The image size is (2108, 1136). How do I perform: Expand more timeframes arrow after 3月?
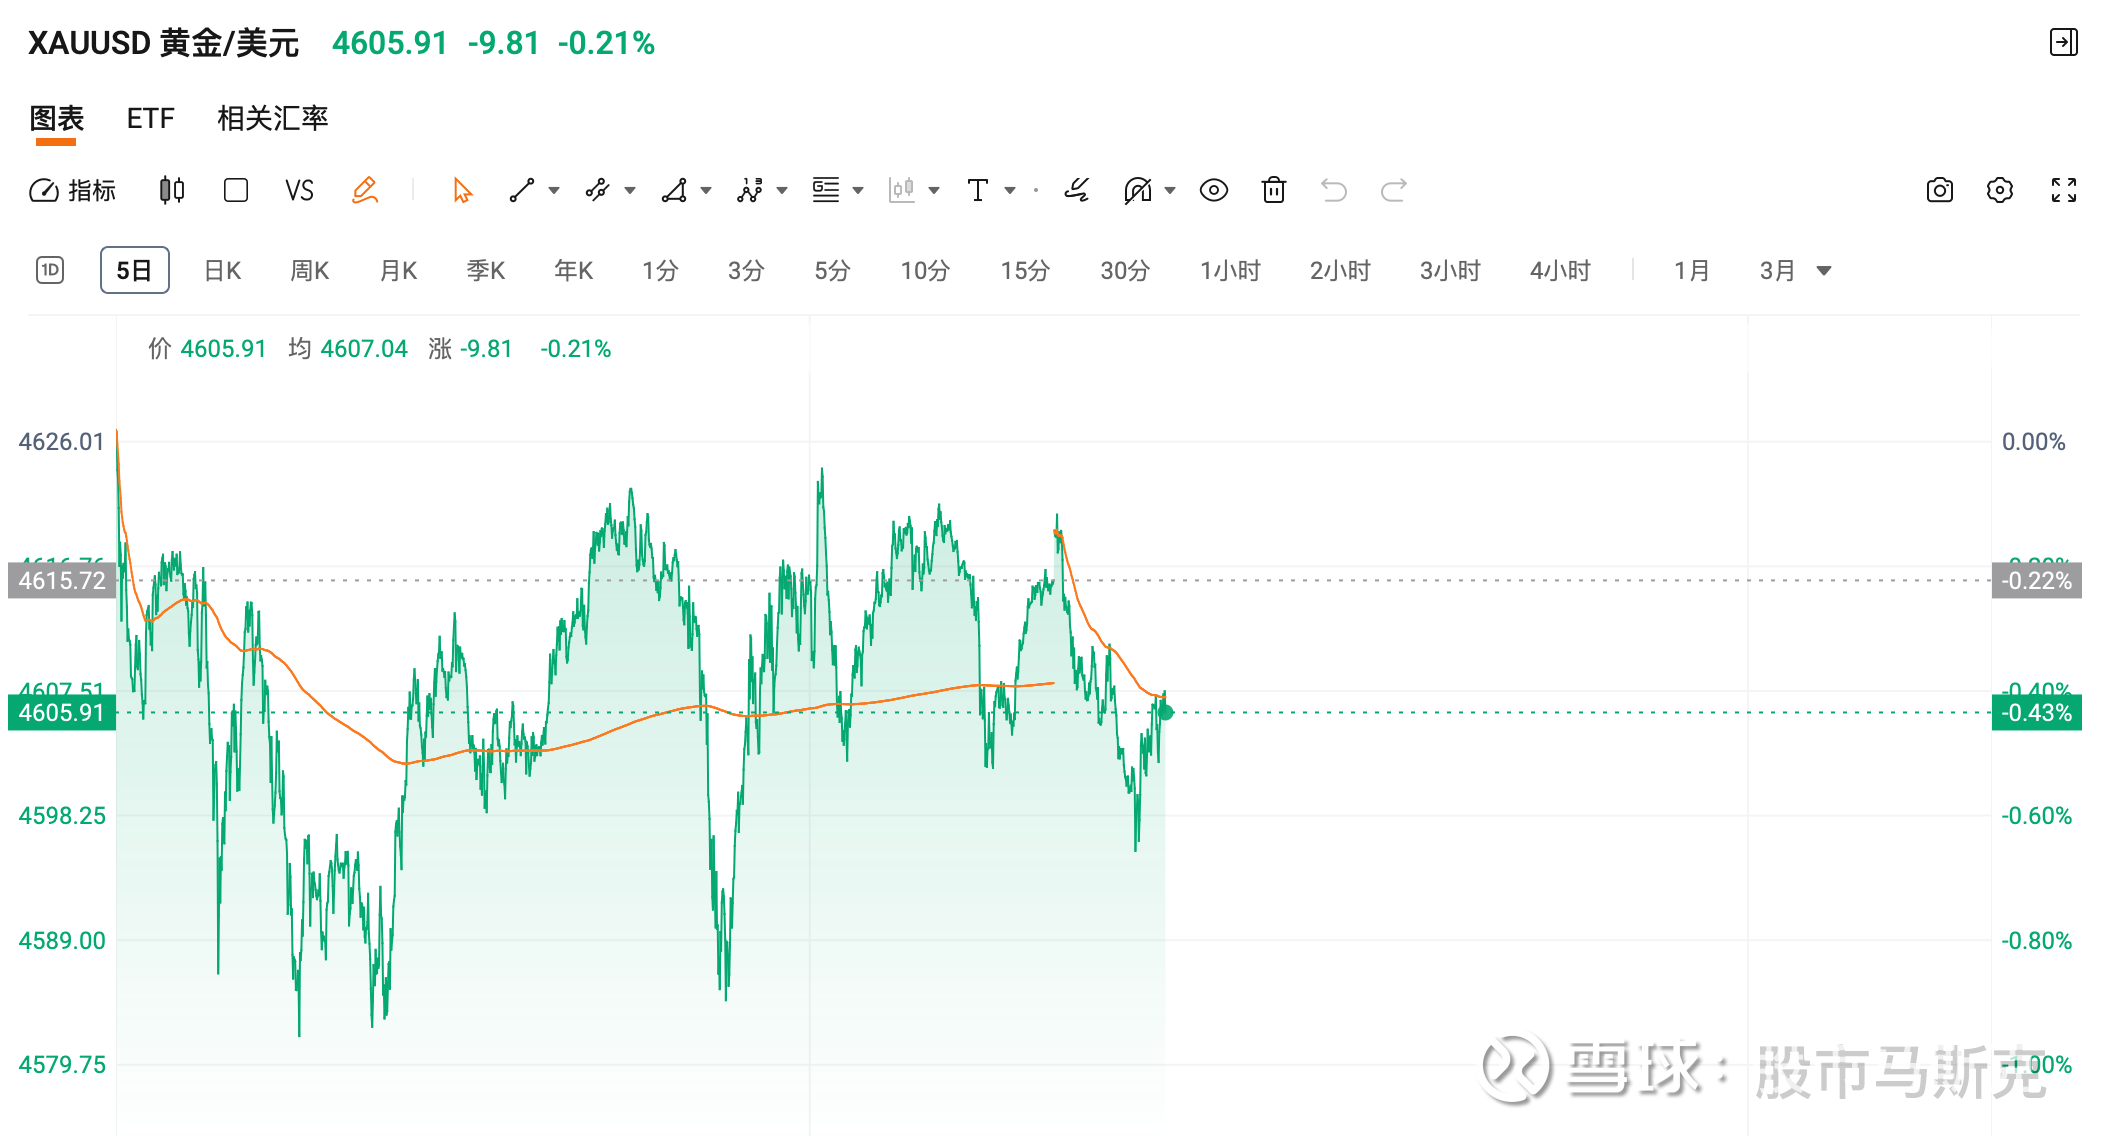coord(1824,270)
